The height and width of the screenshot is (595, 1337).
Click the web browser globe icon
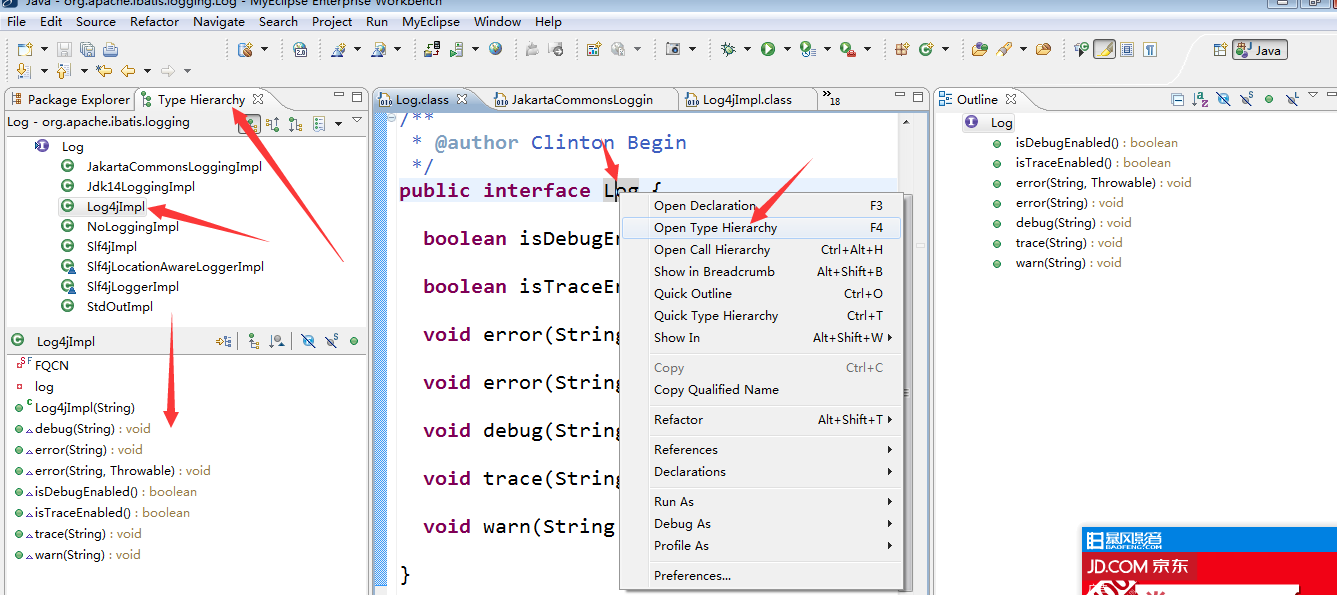point(494,48)
